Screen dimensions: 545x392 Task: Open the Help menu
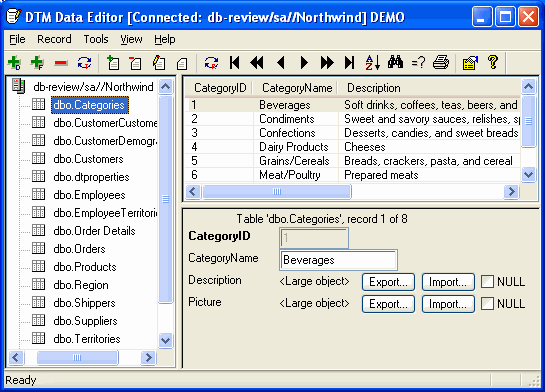pyautogui.click(x=165, y=39)
